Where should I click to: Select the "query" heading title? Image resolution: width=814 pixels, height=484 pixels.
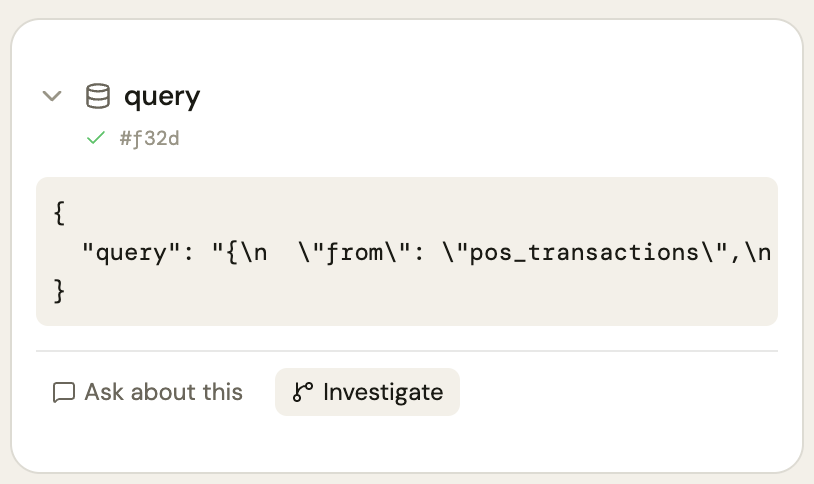click(162, 97)
